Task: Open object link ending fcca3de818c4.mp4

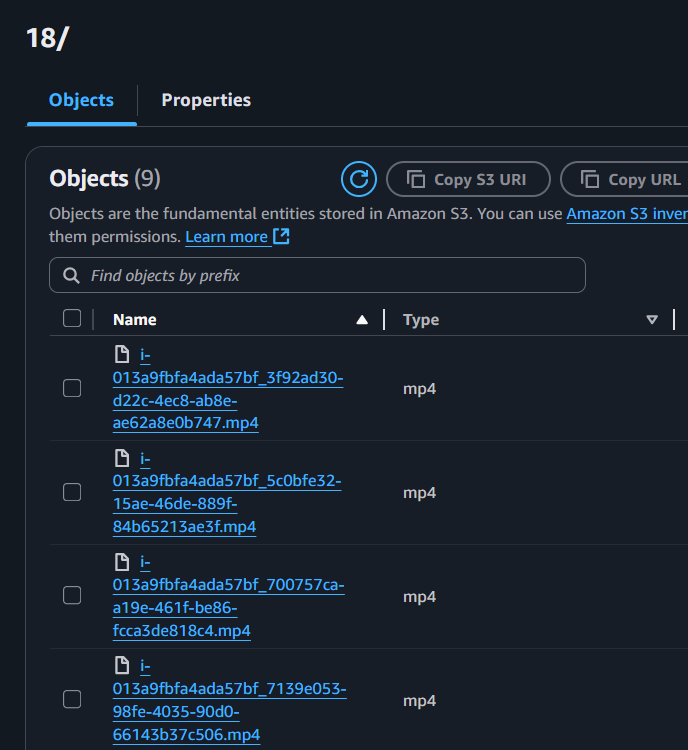Action: (x=228, y=596)
